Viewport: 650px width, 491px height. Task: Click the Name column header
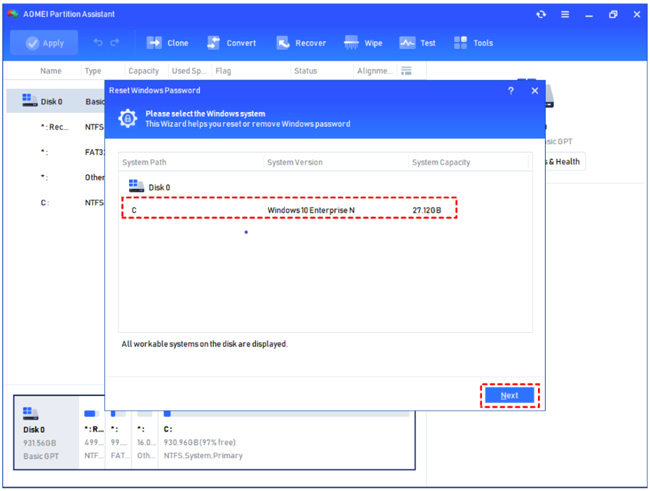point(51,71)
